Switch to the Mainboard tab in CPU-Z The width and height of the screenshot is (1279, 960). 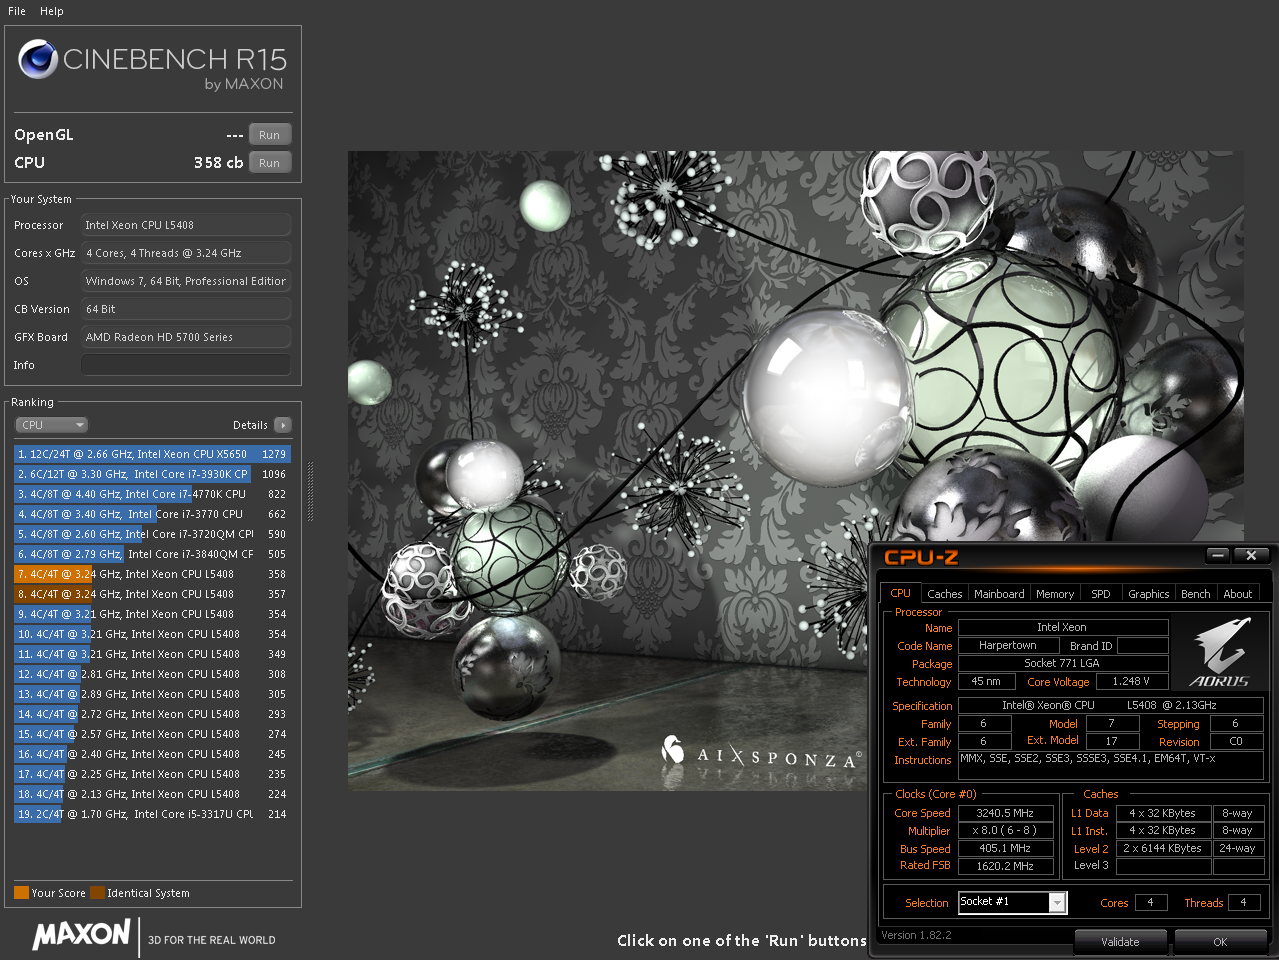click(999, 594)
